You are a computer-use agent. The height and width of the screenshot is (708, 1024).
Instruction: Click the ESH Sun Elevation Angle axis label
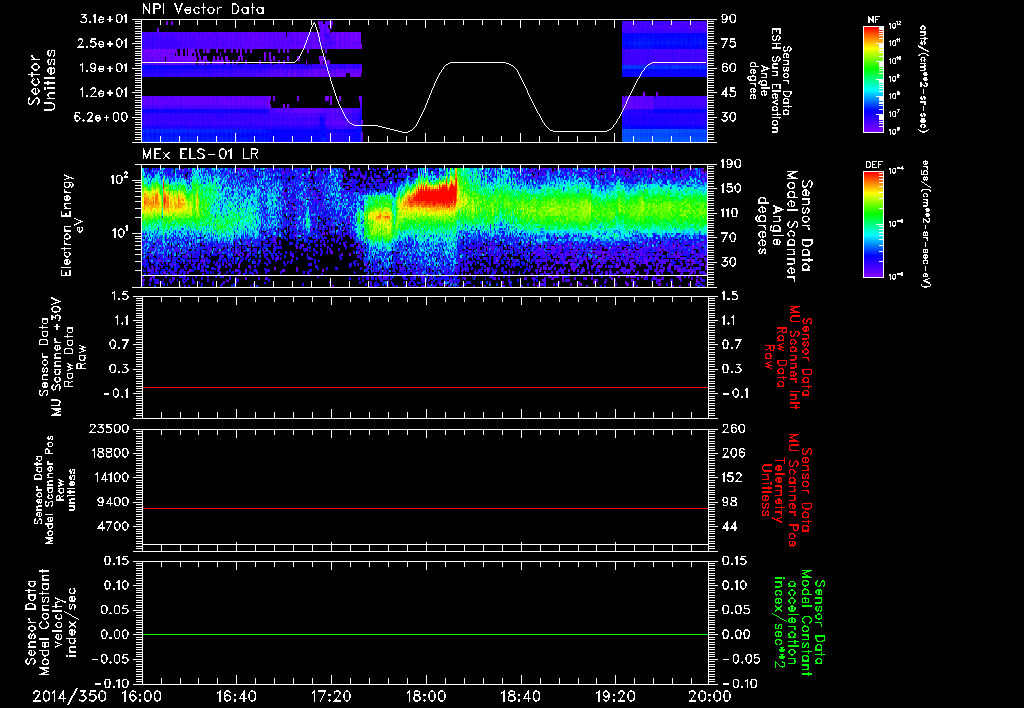(x=770, y=80)
